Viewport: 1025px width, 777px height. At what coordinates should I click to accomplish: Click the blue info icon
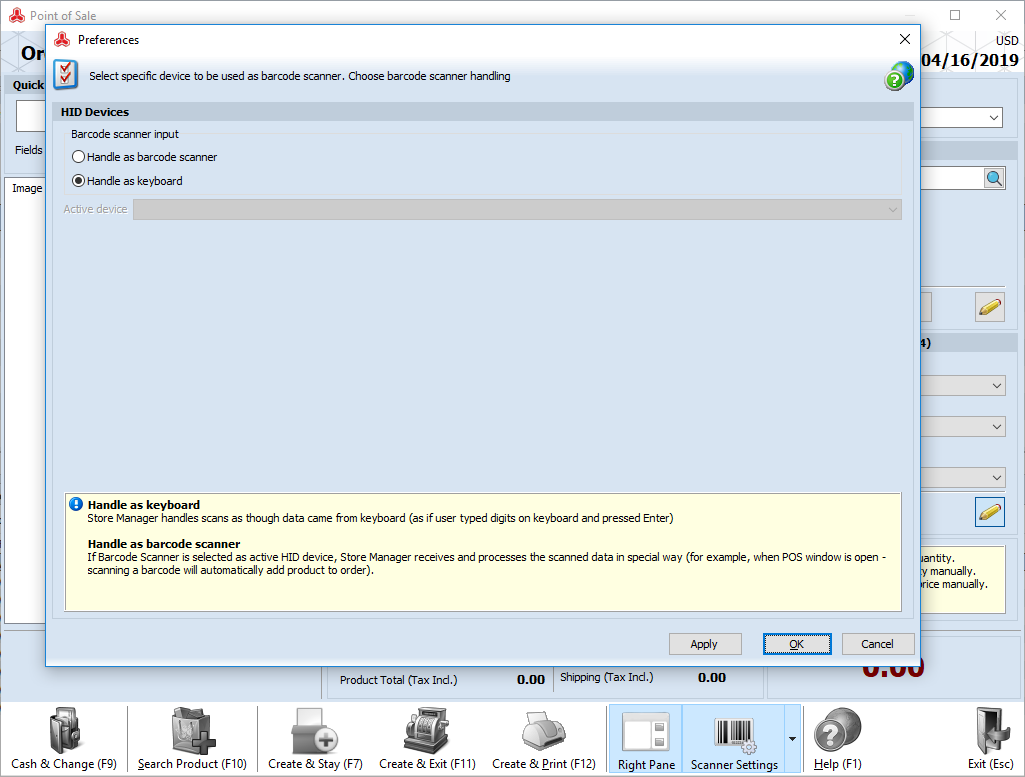pyautogui.click(x=76, y=504)
